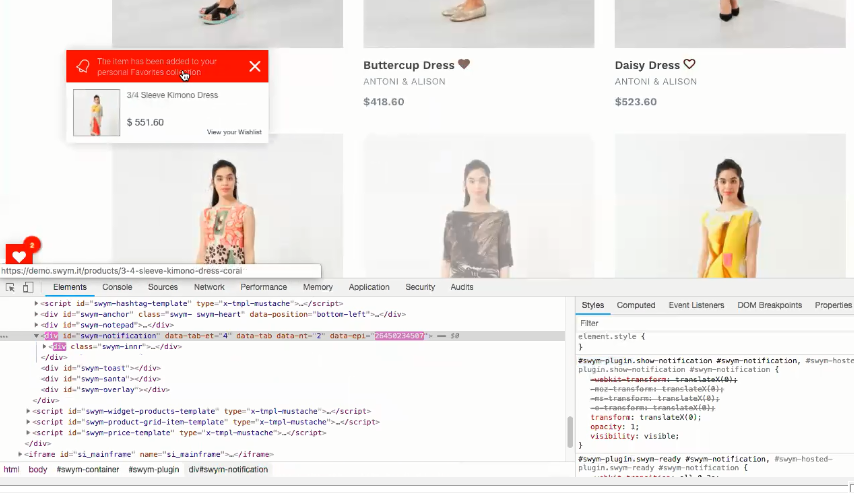Open the yellow dress product image
854x493 pixels.
tap(730, 206)
